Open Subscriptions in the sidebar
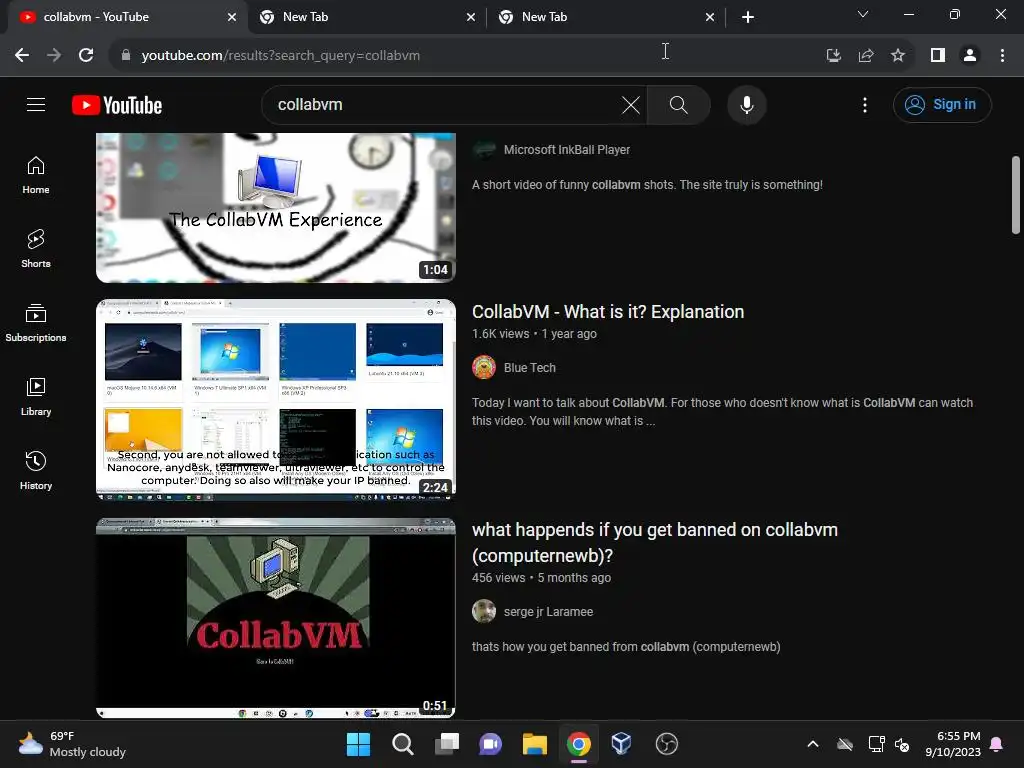This screenshot has height=768, width=1024. coord(36,323)
